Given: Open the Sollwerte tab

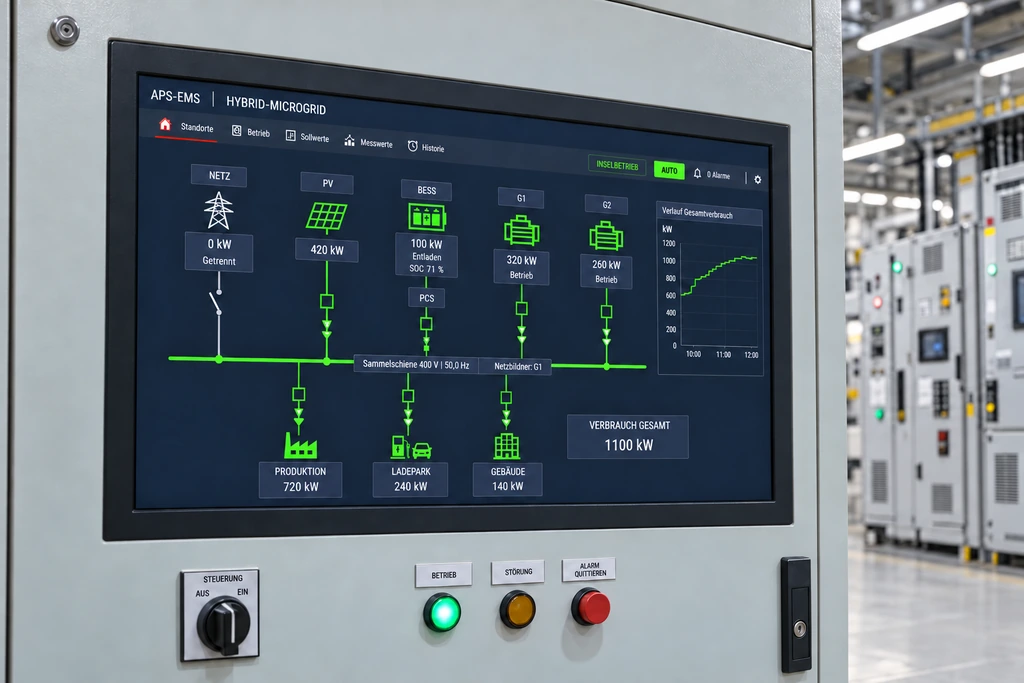Looking at the screenshot, I should [x=307, y=137].
